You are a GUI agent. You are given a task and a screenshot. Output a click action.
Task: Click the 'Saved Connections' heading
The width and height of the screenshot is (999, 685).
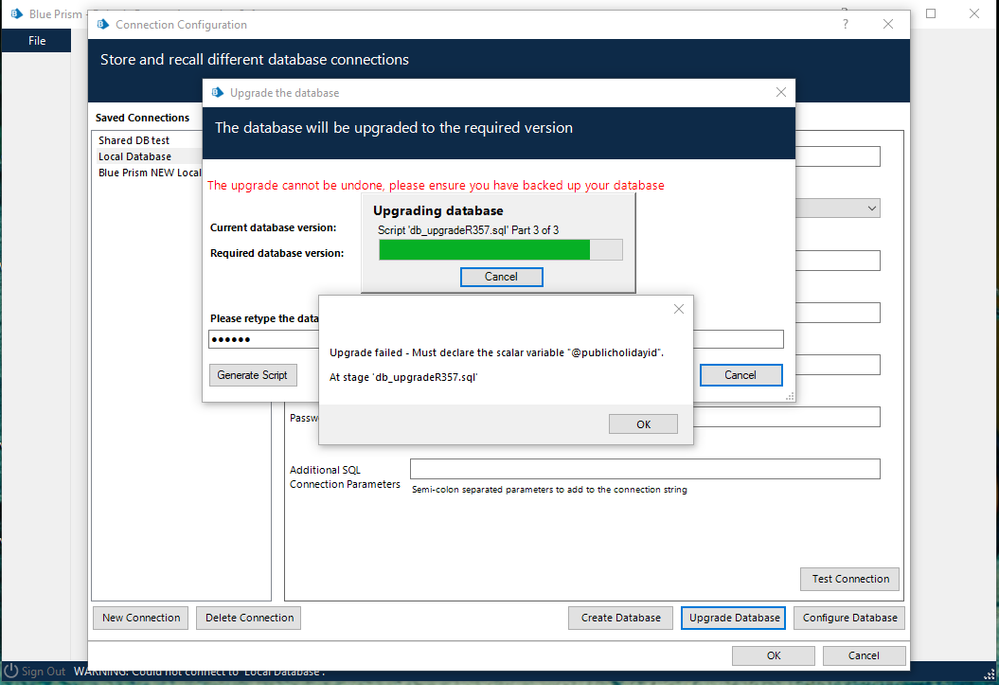[x=142, y=118]
